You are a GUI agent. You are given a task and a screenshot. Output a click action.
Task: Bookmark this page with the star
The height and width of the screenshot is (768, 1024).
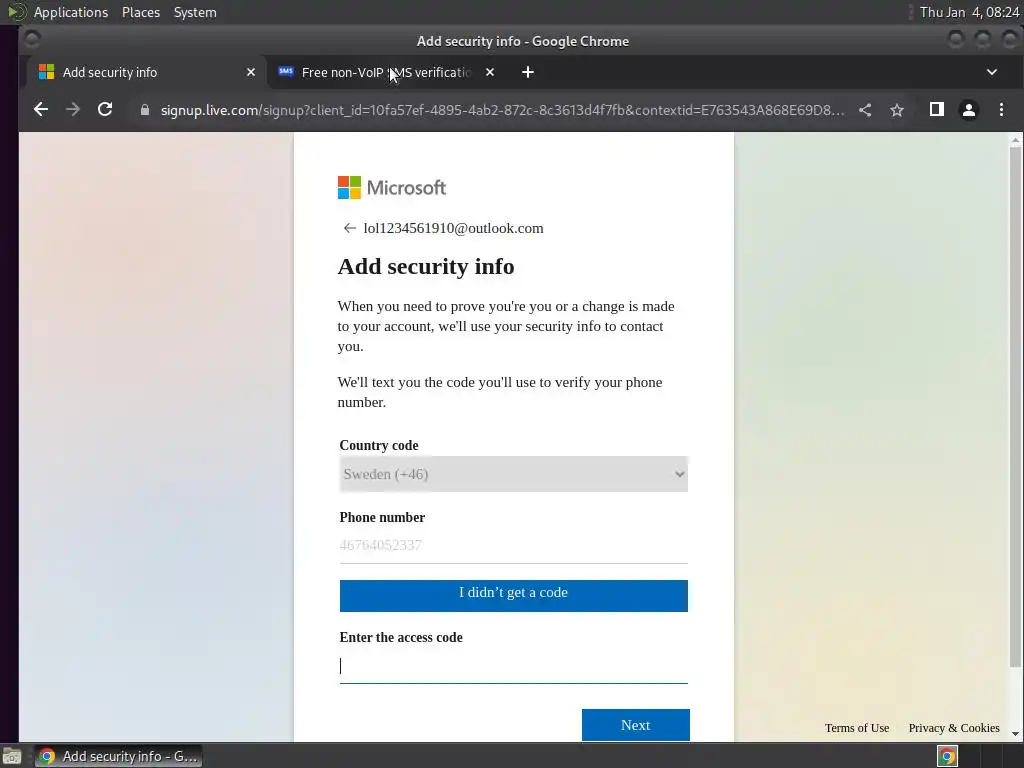point(897,110)
